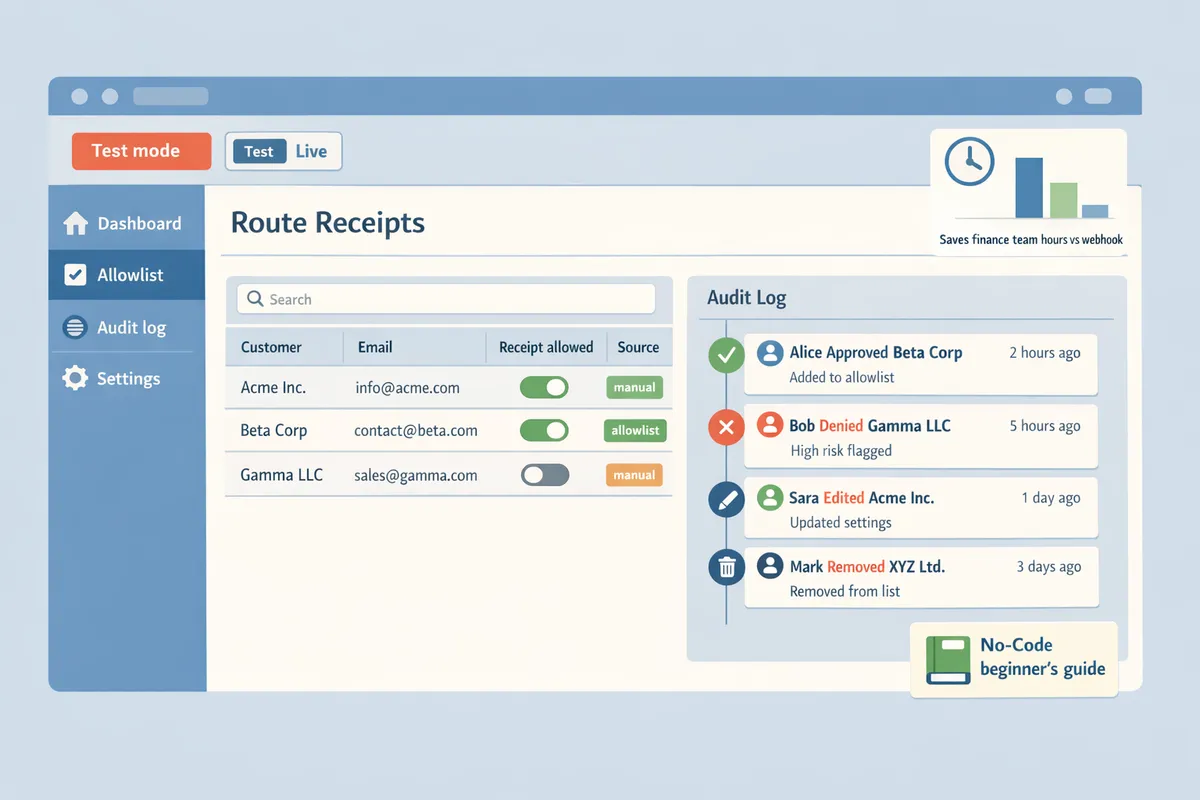Select the pencil edit icon next to Sara's entry
The height and width of the screenshot is (800, 1200).
coord(725,497)
